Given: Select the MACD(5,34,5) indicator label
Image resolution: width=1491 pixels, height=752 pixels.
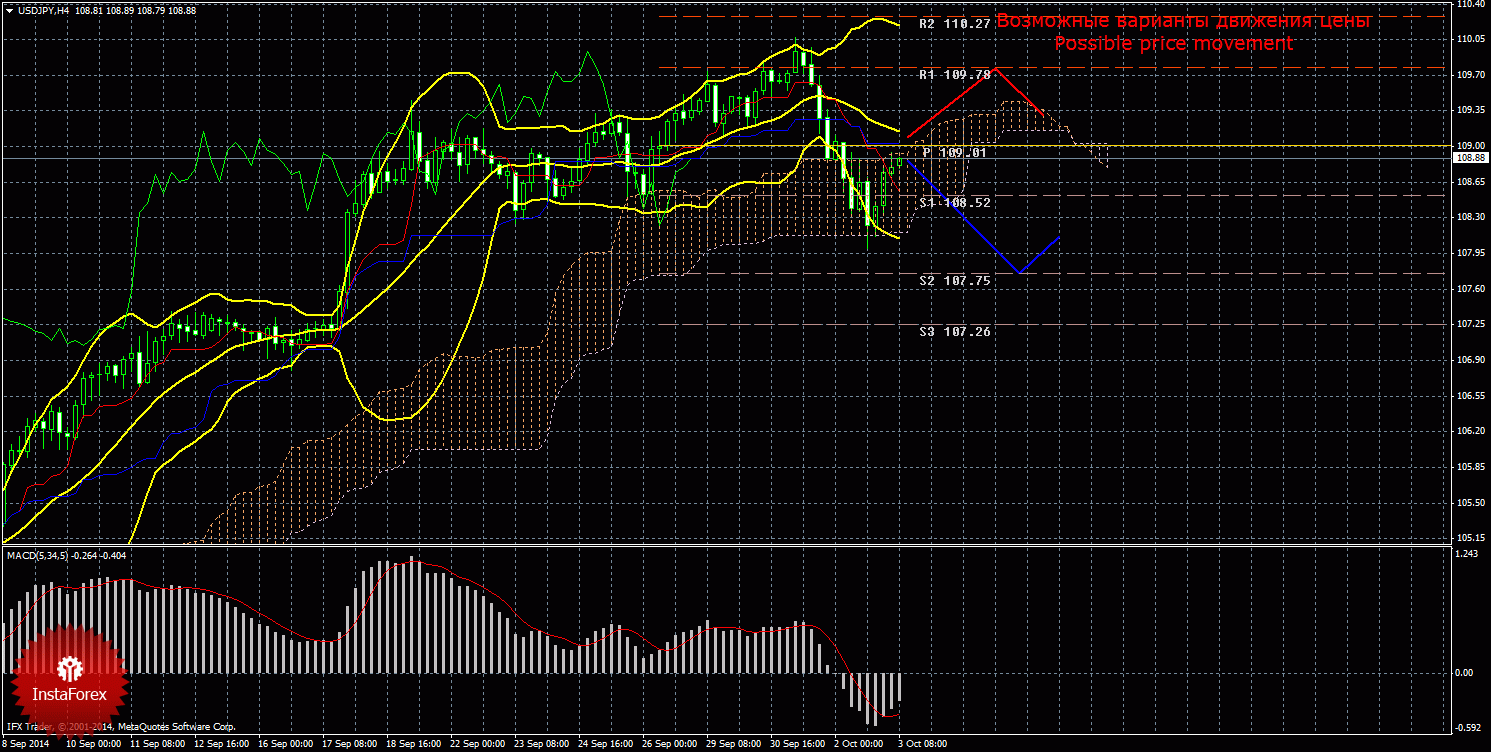Looking at the screenshot, I should pyautogui.click(x=38, y=555).
